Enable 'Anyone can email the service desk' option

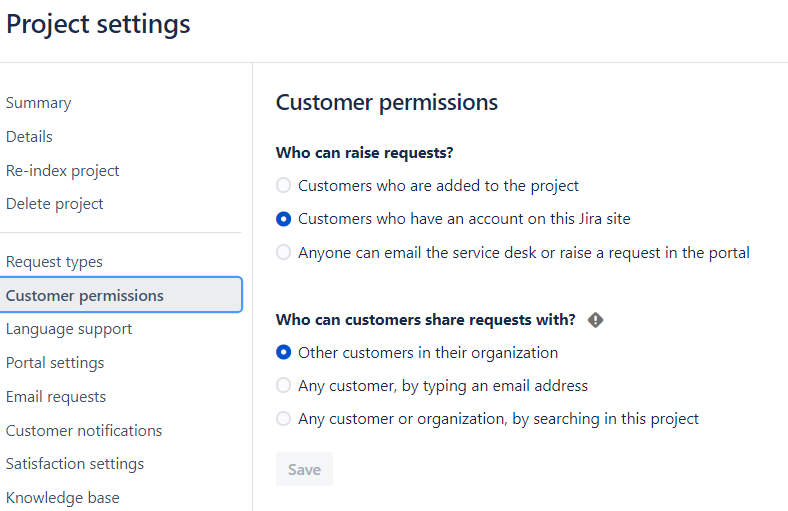coord(284,252)
